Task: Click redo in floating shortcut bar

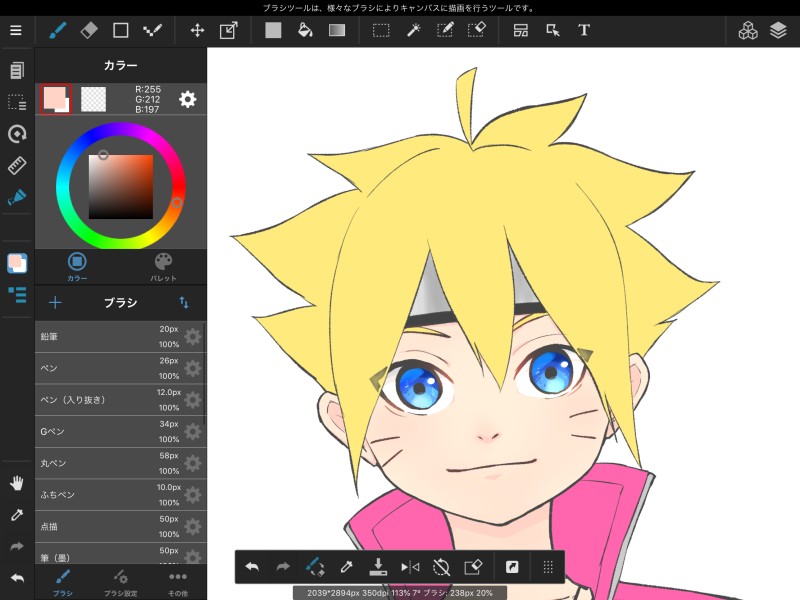Action: [x=283, y=567]
